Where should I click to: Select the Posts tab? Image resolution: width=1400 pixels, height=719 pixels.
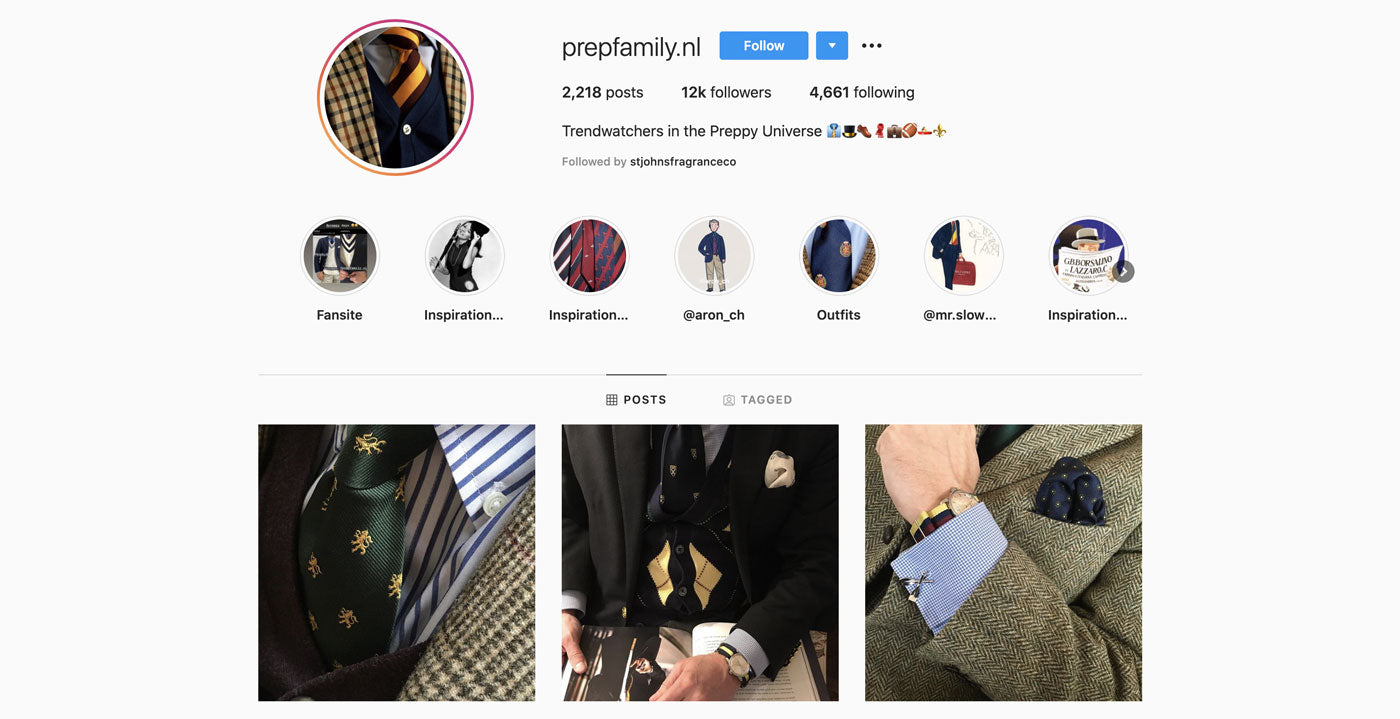[636, 400]
